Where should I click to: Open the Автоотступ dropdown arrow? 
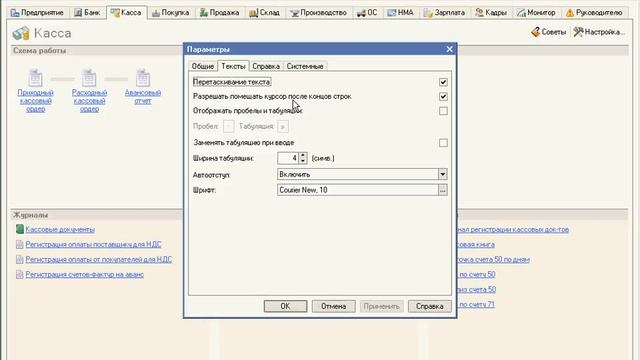[443, 174]
